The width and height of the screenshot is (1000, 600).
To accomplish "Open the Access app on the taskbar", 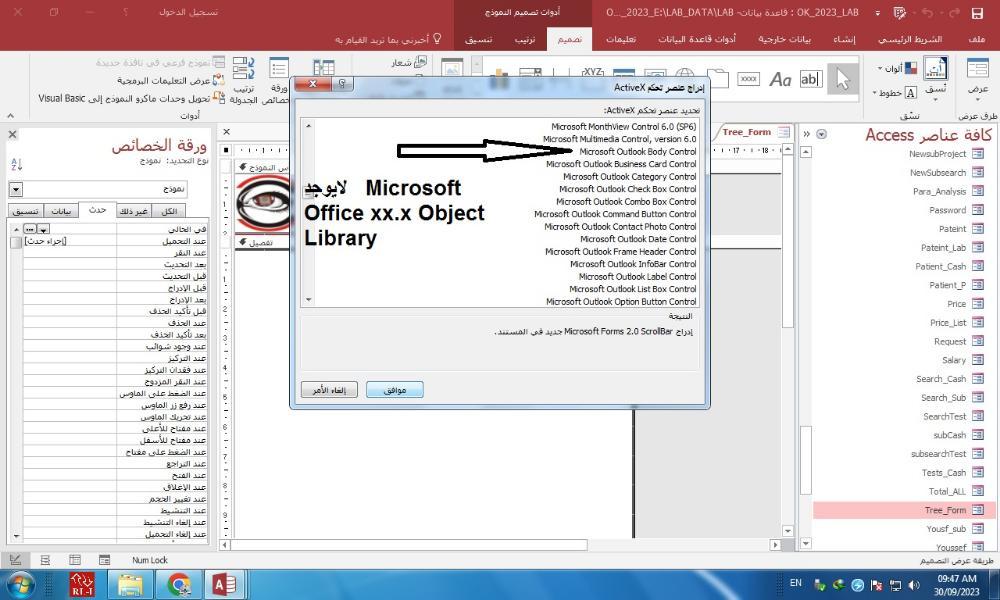I will coord(224,584).
